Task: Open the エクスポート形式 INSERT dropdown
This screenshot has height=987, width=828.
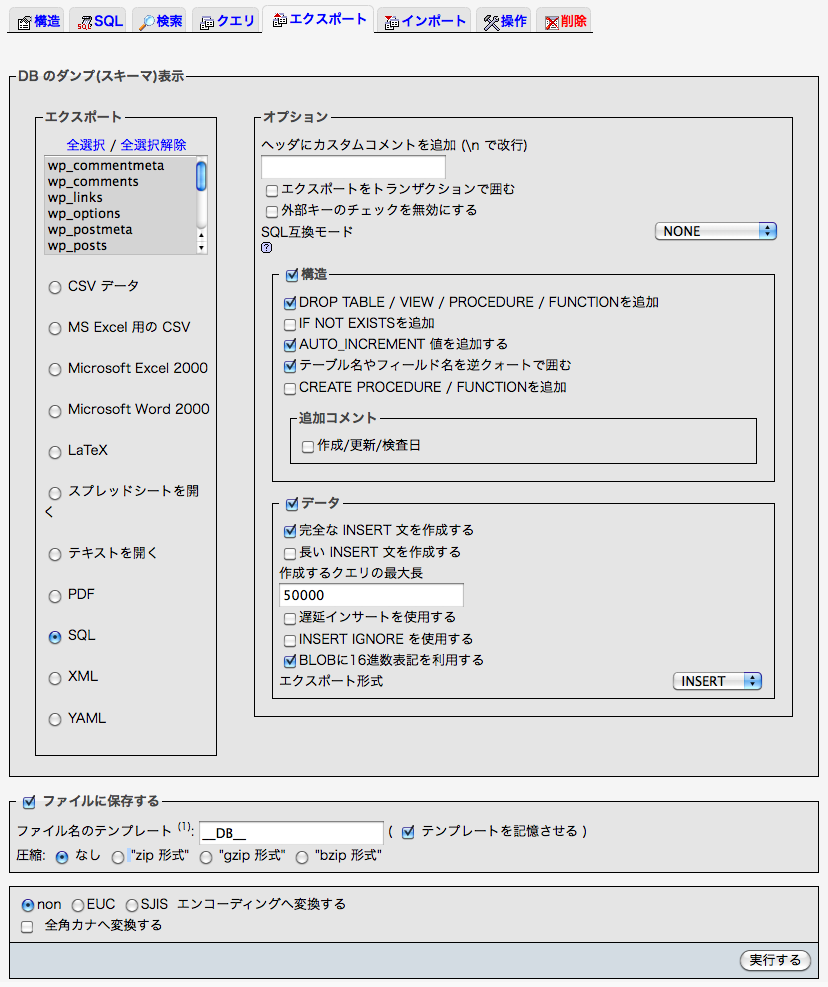Action: [x=717, y=681]
